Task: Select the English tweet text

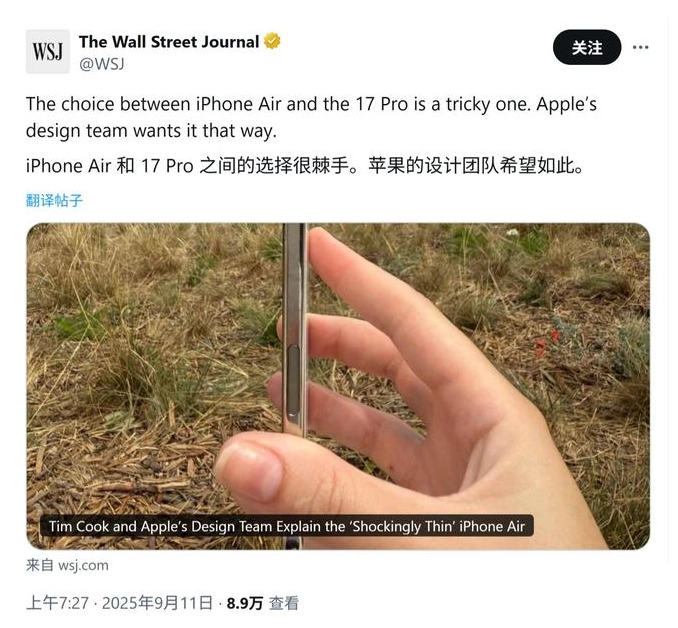Action: point(311,117)
